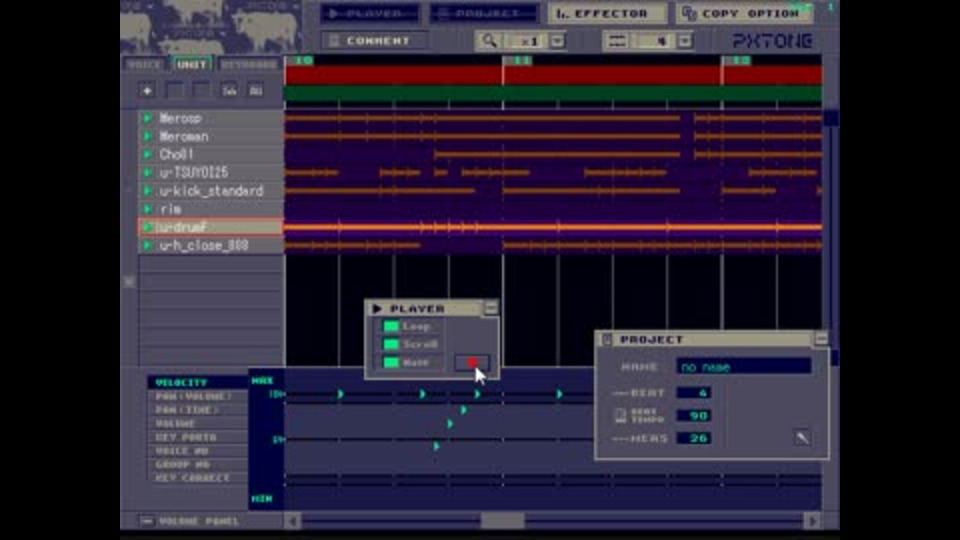Click the magnifier zoom icon
Viewport: 960px width, 540px height.
489,41
